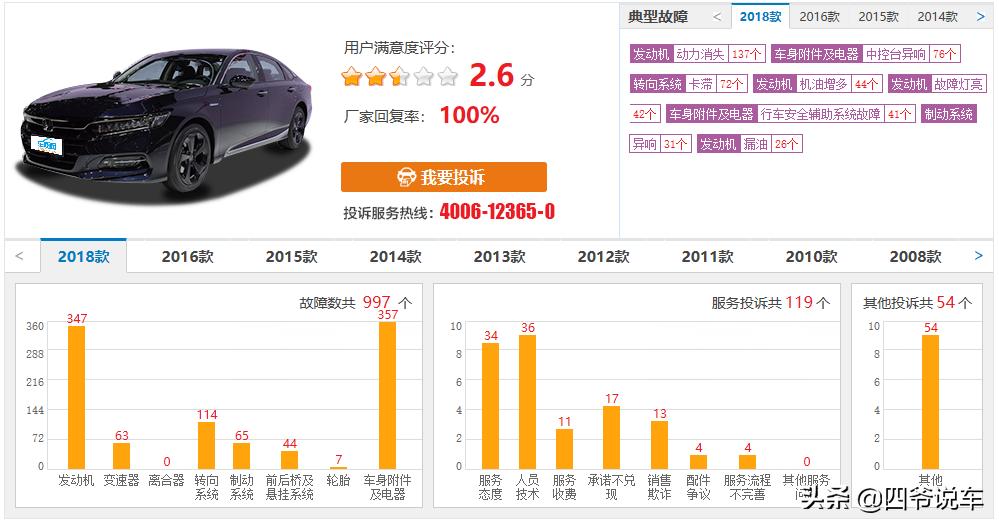The height and width of the screenshot is (526, 999).
Task: Show previous years in 典型故障 panel arrow
Action: pos(717,17)
